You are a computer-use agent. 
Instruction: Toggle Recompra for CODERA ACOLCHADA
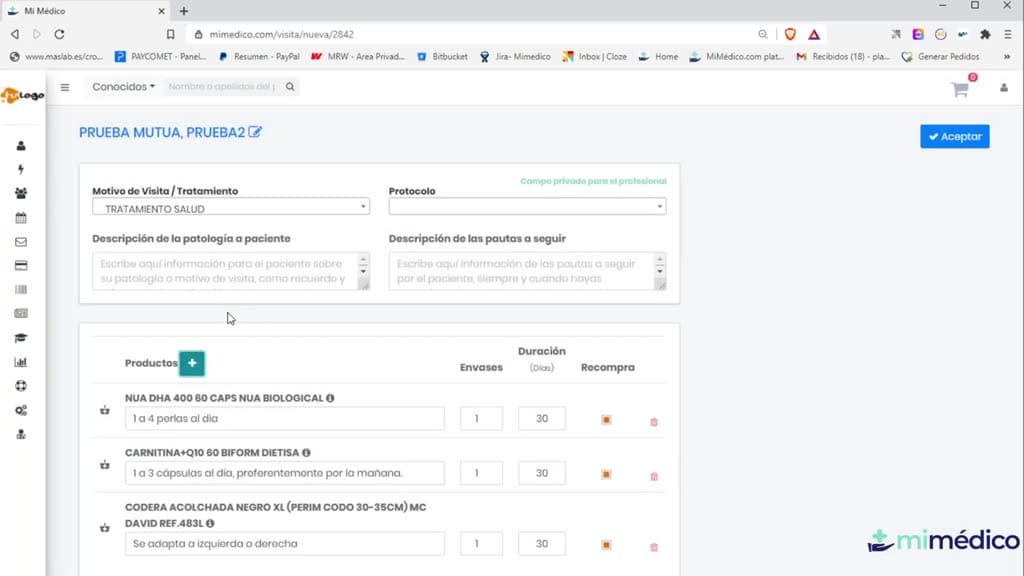click(x=606, y=545)
